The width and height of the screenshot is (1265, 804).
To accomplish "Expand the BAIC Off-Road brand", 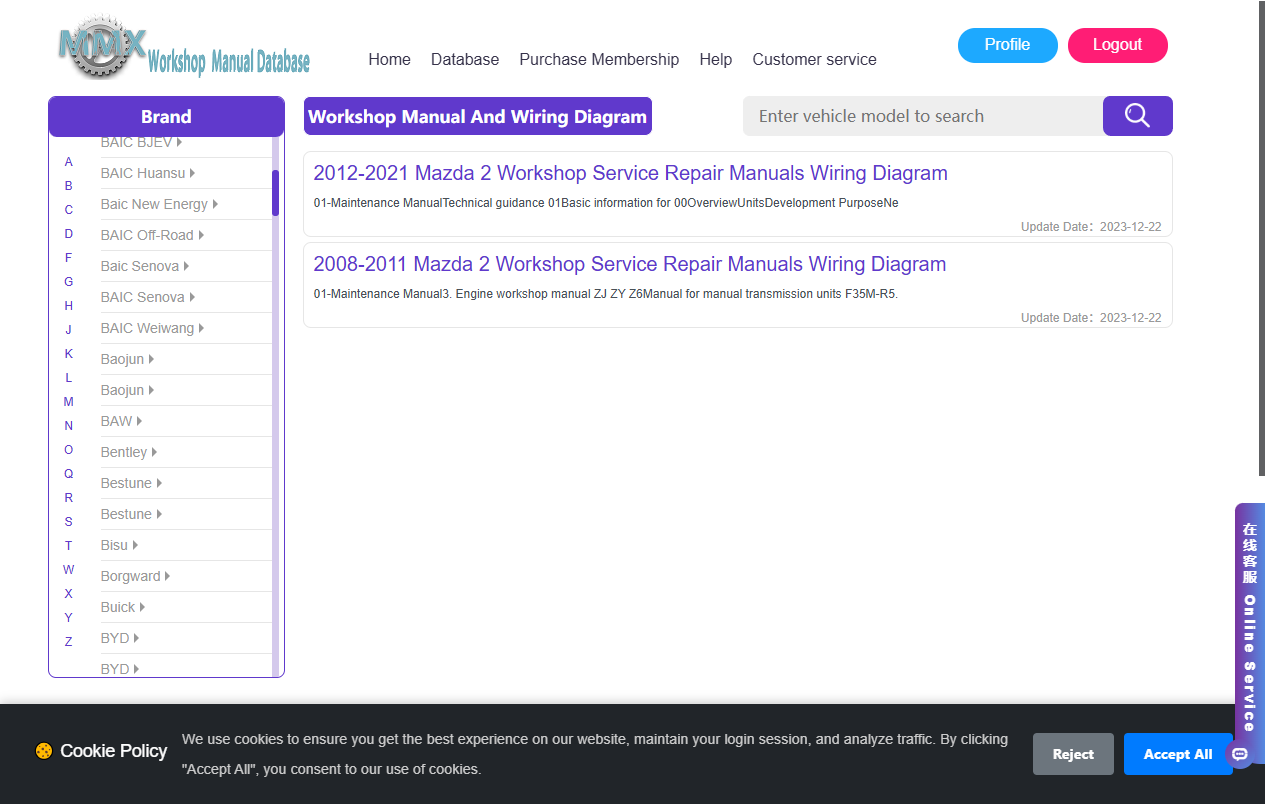I will (152, 235).
